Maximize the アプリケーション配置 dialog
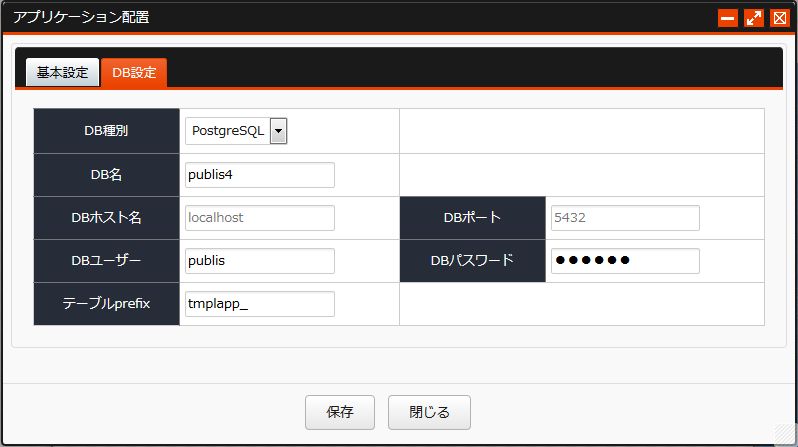 pos(754,18)
